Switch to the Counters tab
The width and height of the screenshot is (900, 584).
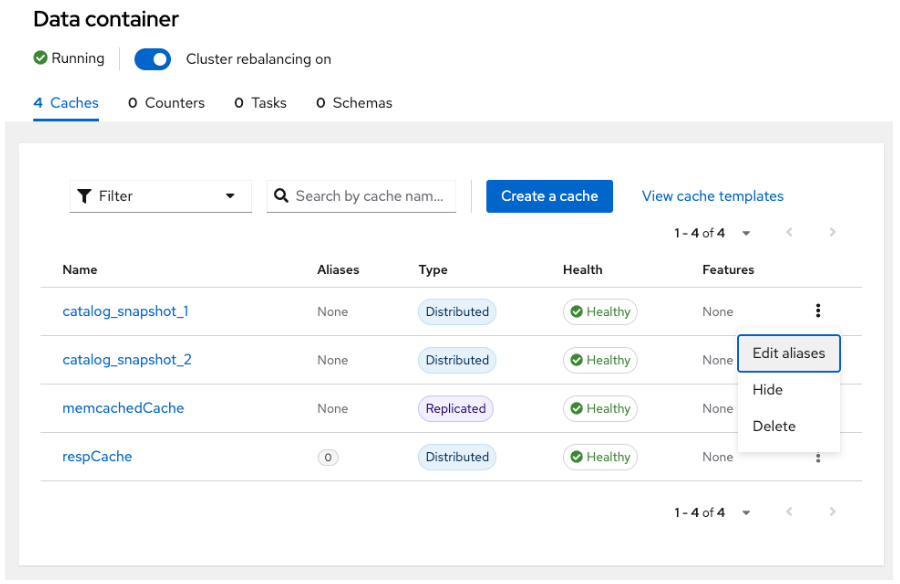[x=166, y=103]
